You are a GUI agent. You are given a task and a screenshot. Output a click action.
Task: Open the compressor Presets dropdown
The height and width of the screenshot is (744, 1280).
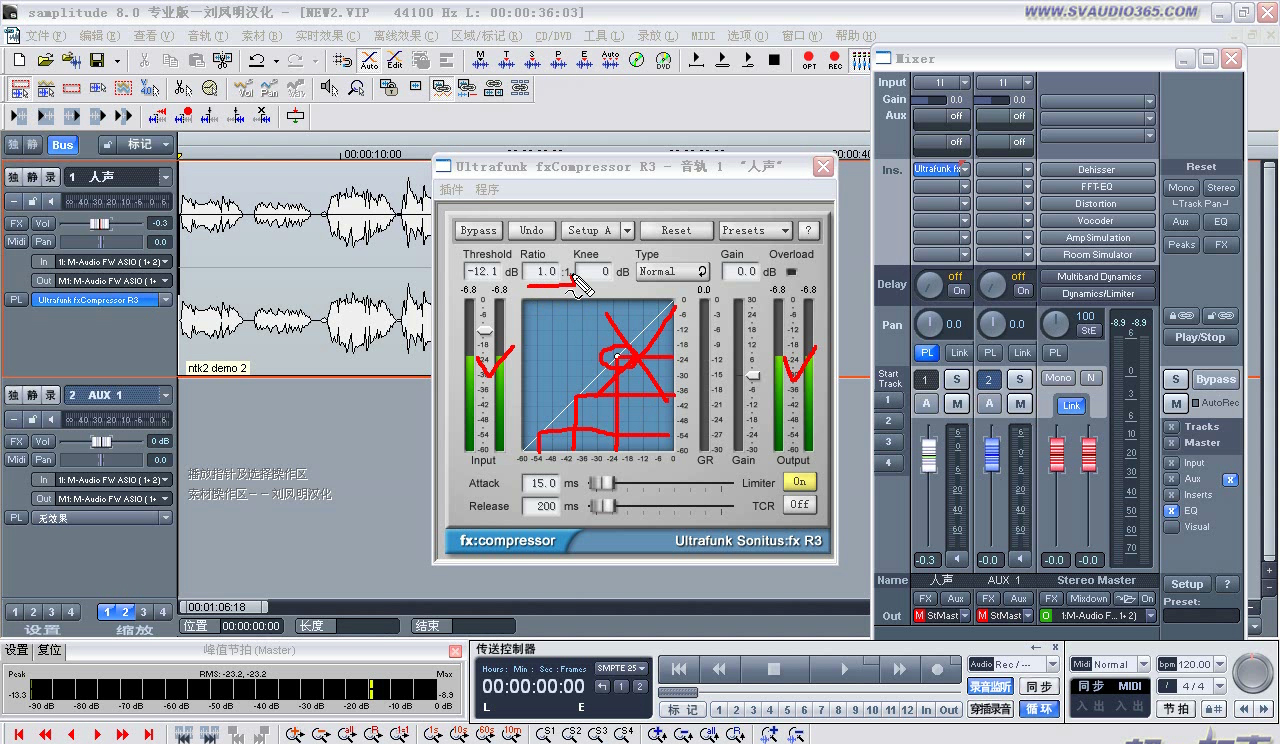755,230
